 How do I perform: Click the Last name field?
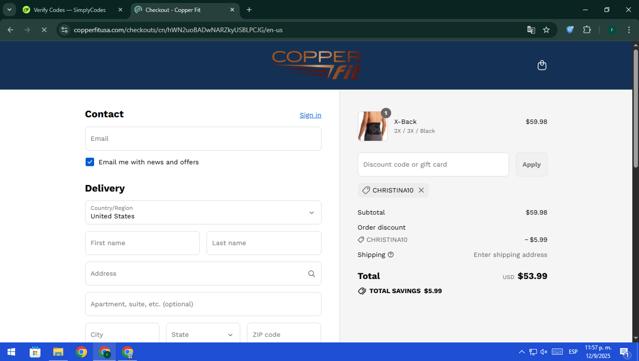[264, 243]
